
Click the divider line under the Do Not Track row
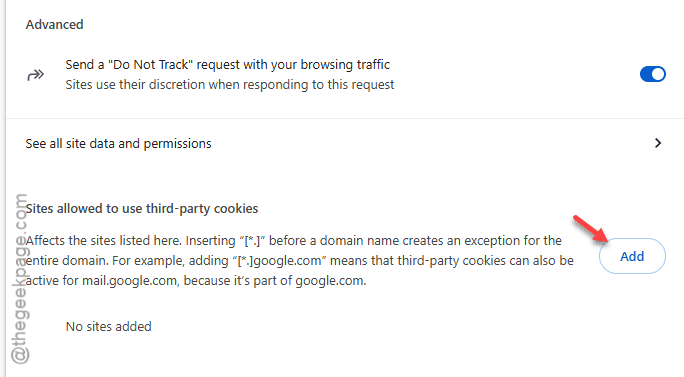tap(345, 118)
